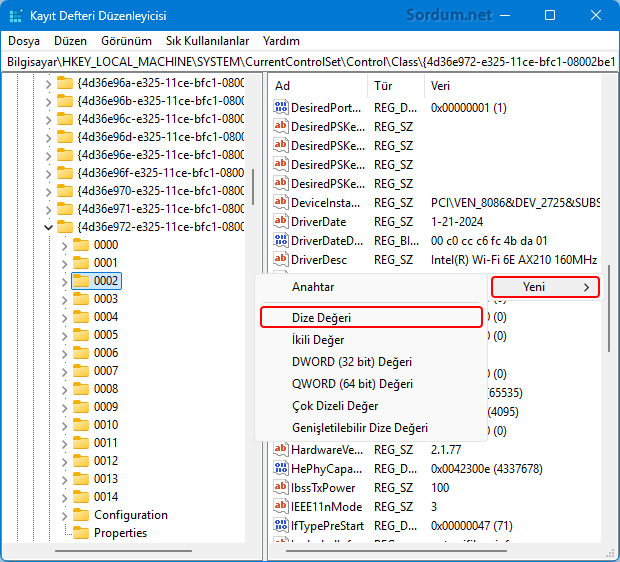Select the 0010 tree key

pyautogui.click(x=106, y=425)
